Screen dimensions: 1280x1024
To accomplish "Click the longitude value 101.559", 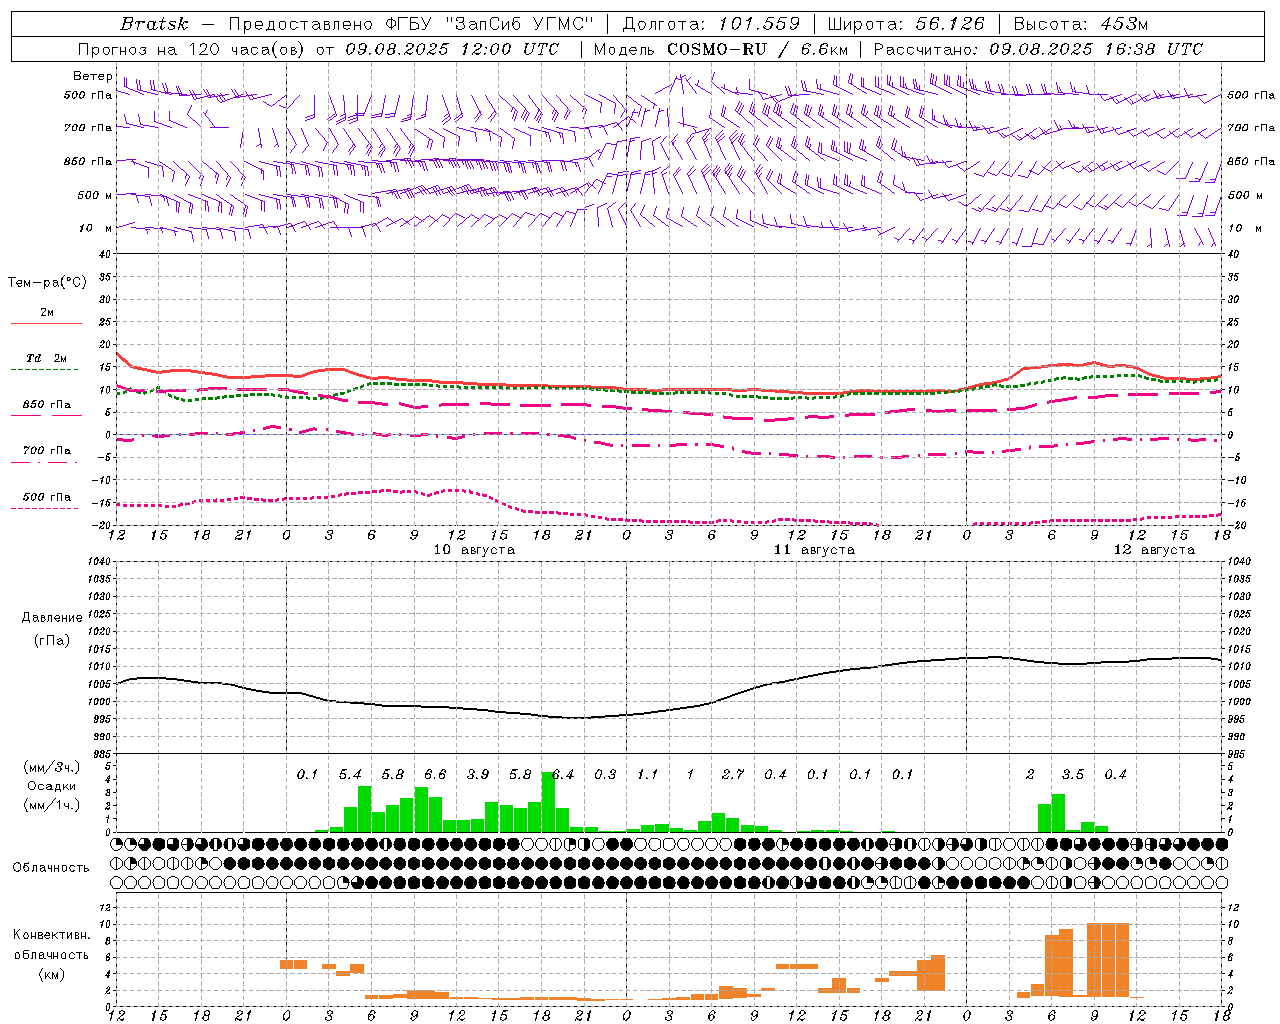I will (x=758, y=23).
